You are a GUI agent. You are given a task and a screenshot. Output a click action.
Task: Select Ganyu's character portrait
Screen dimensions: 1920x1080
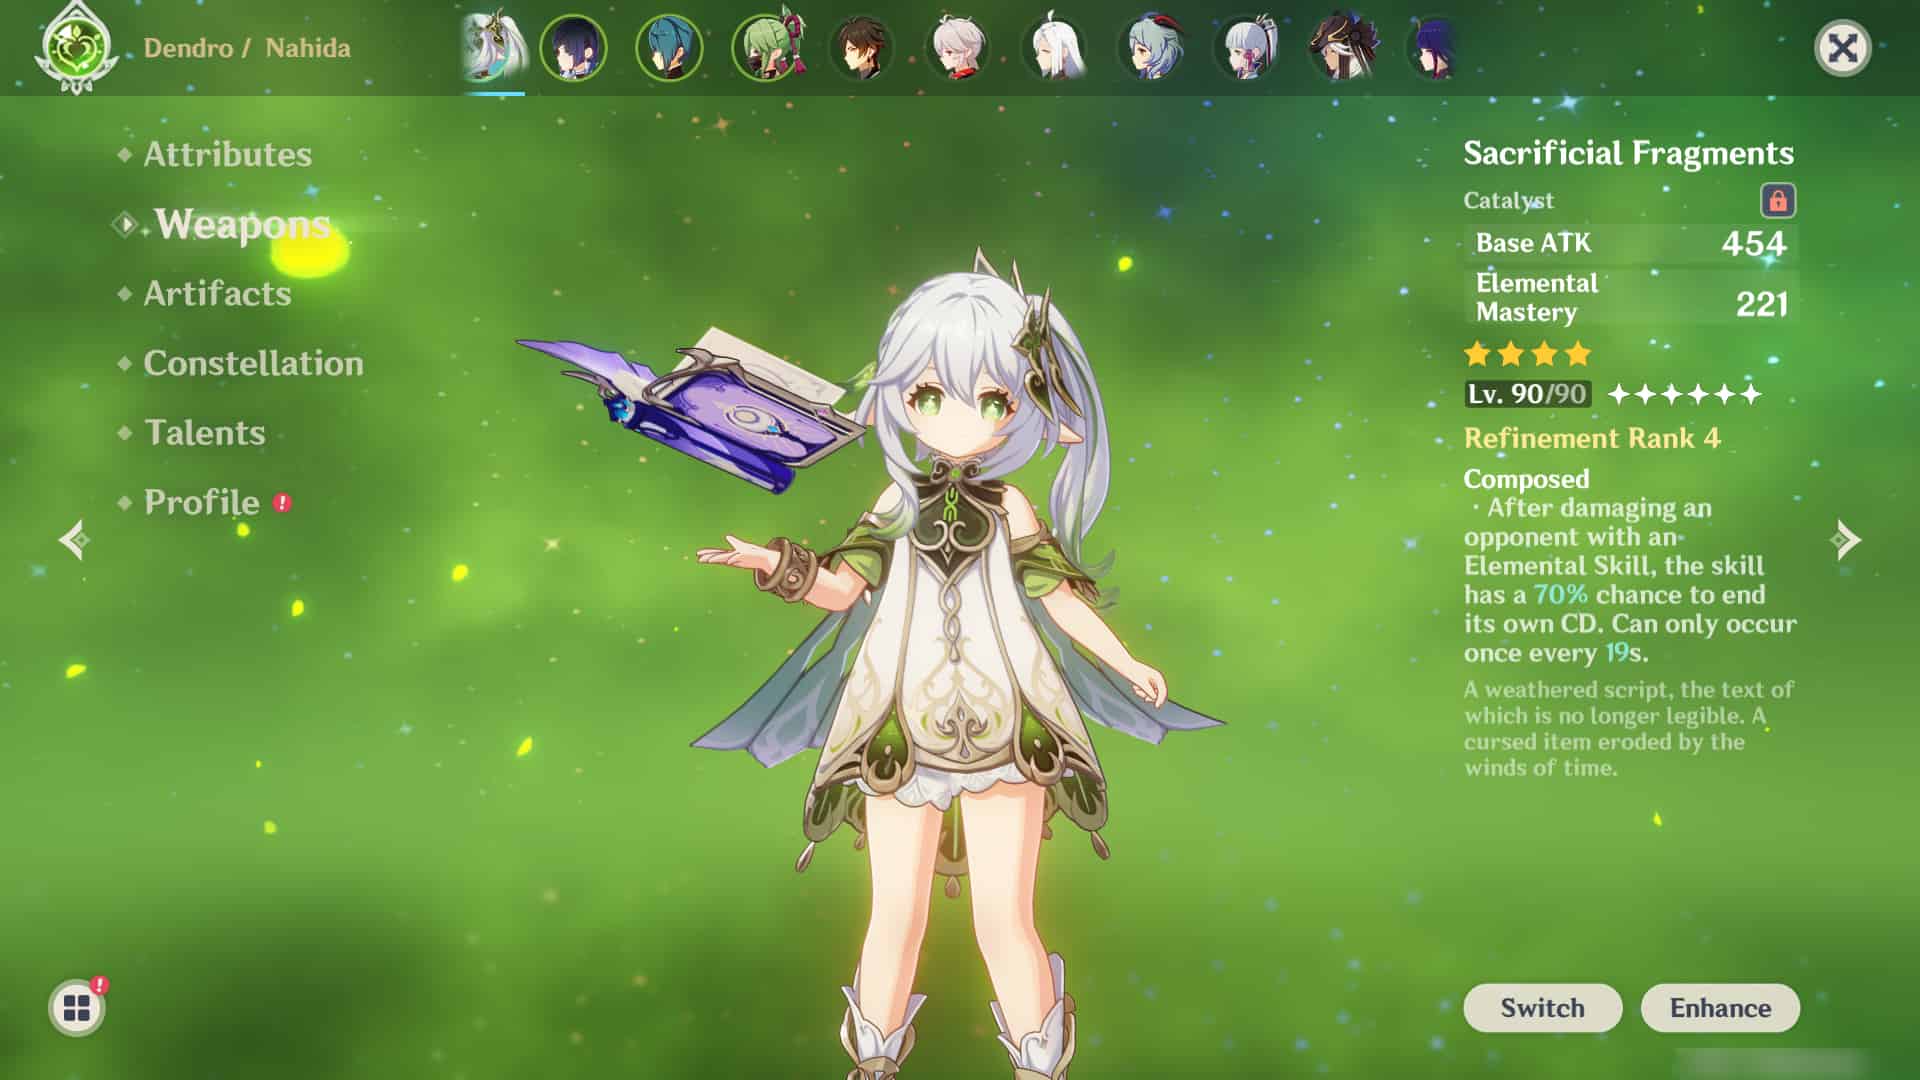click(1150, 48)
